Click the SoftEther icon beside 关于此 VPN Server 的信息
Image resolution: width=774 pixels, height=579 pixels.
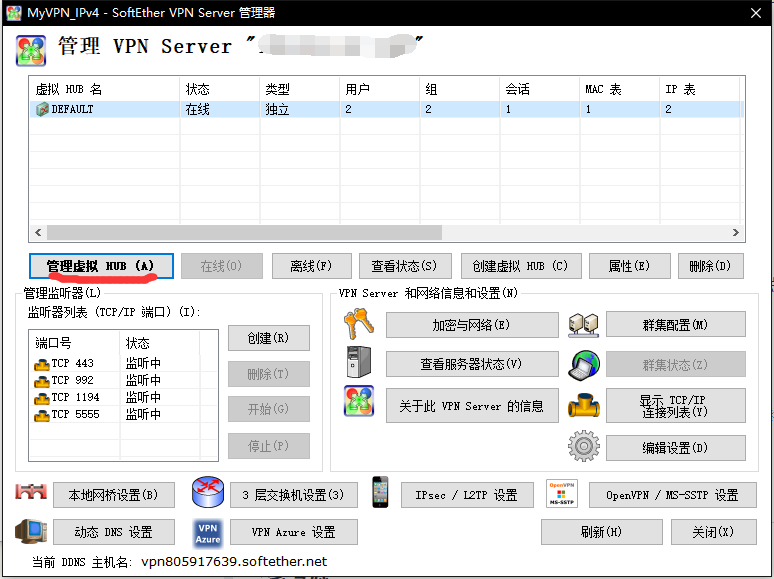point(359,401)
